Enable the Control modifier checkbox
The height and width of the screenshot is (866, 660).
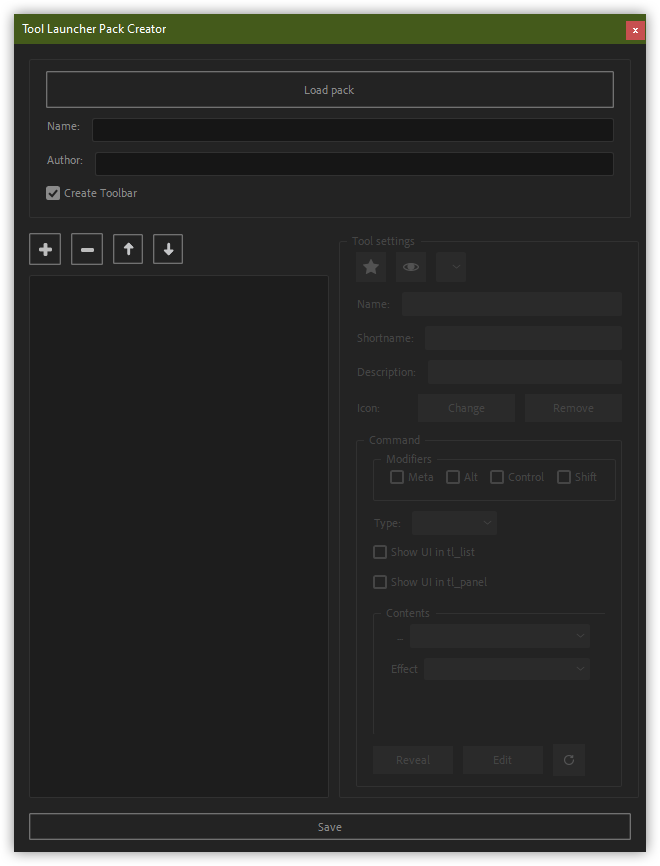pos(497,477)
